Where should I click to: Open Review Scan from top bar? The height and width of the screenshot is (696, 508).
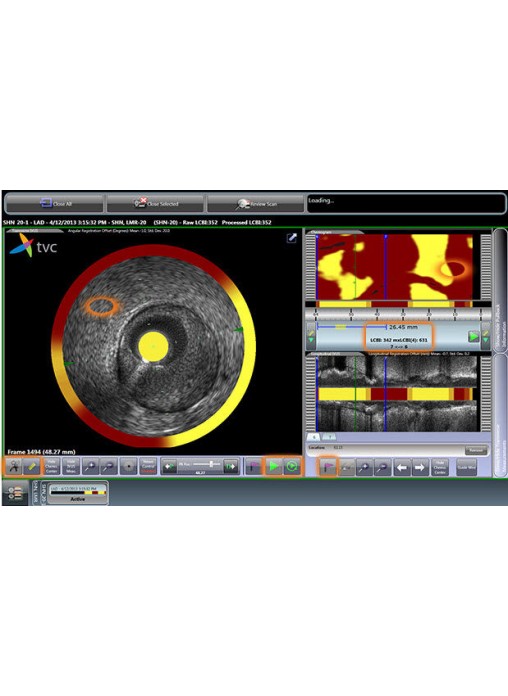click(x=255, y=203)
